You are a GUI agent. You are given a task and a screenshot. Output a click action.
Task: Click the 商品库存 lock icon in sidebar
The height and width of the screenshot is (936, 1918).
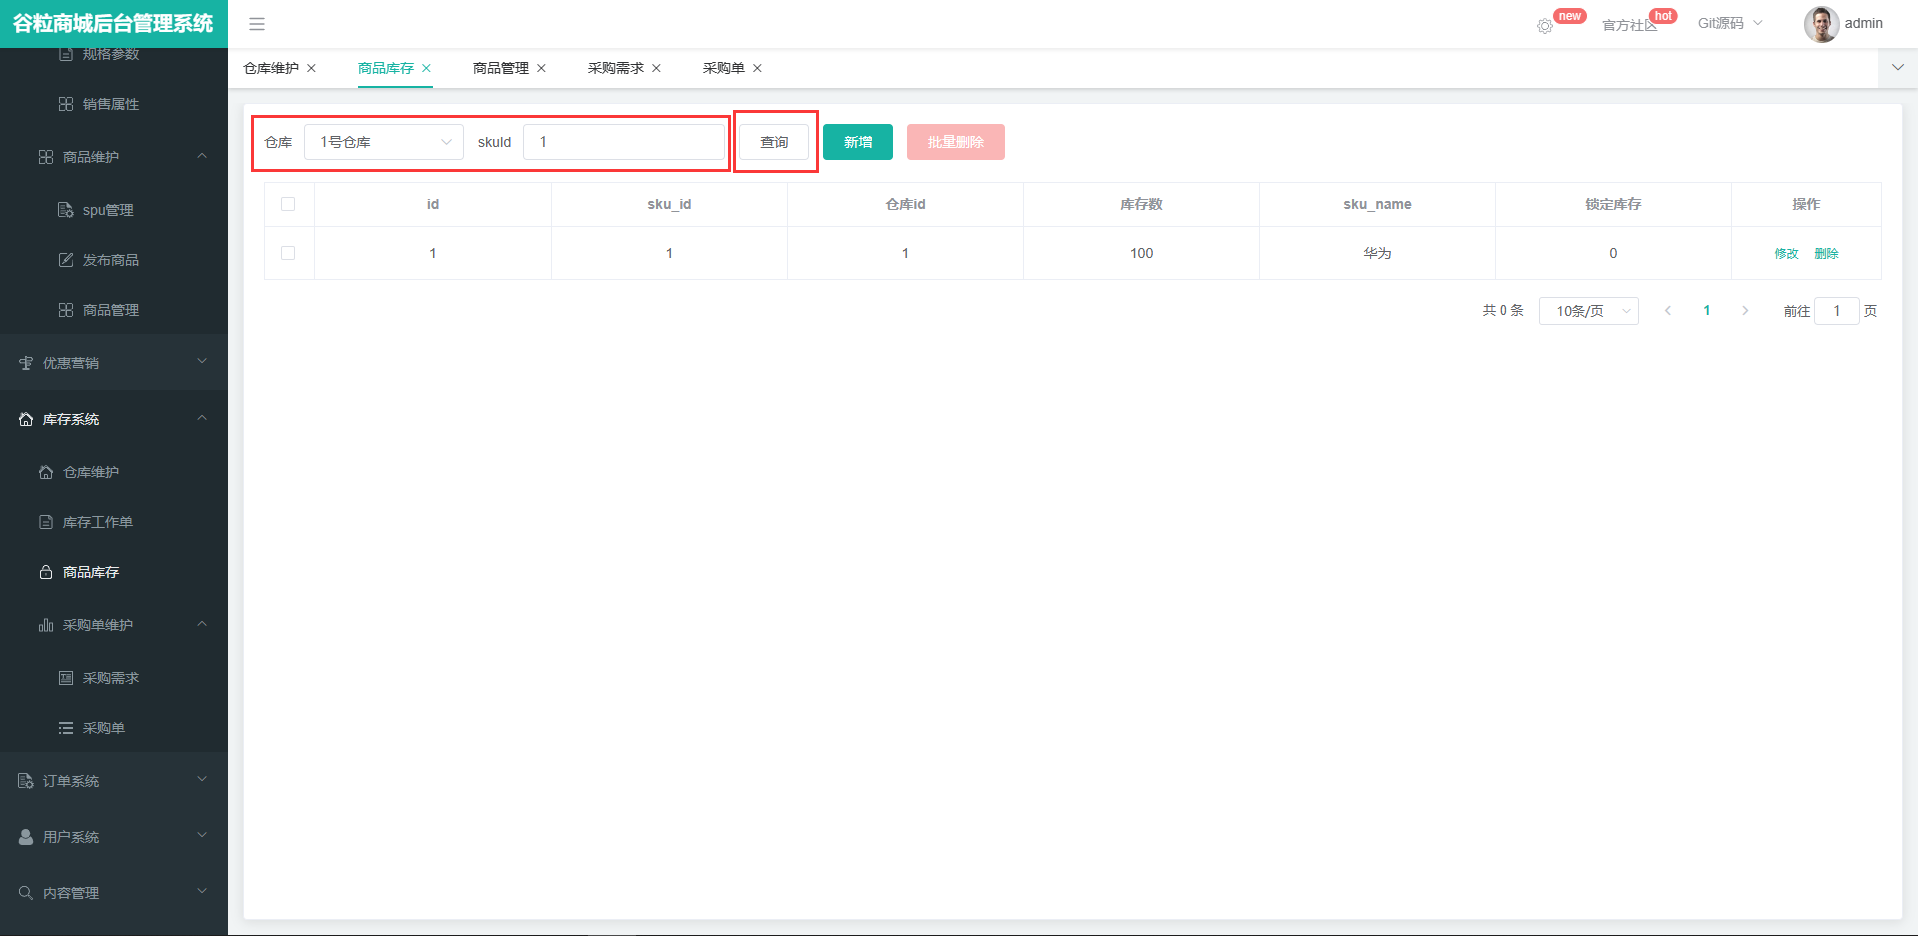(46, 572)
